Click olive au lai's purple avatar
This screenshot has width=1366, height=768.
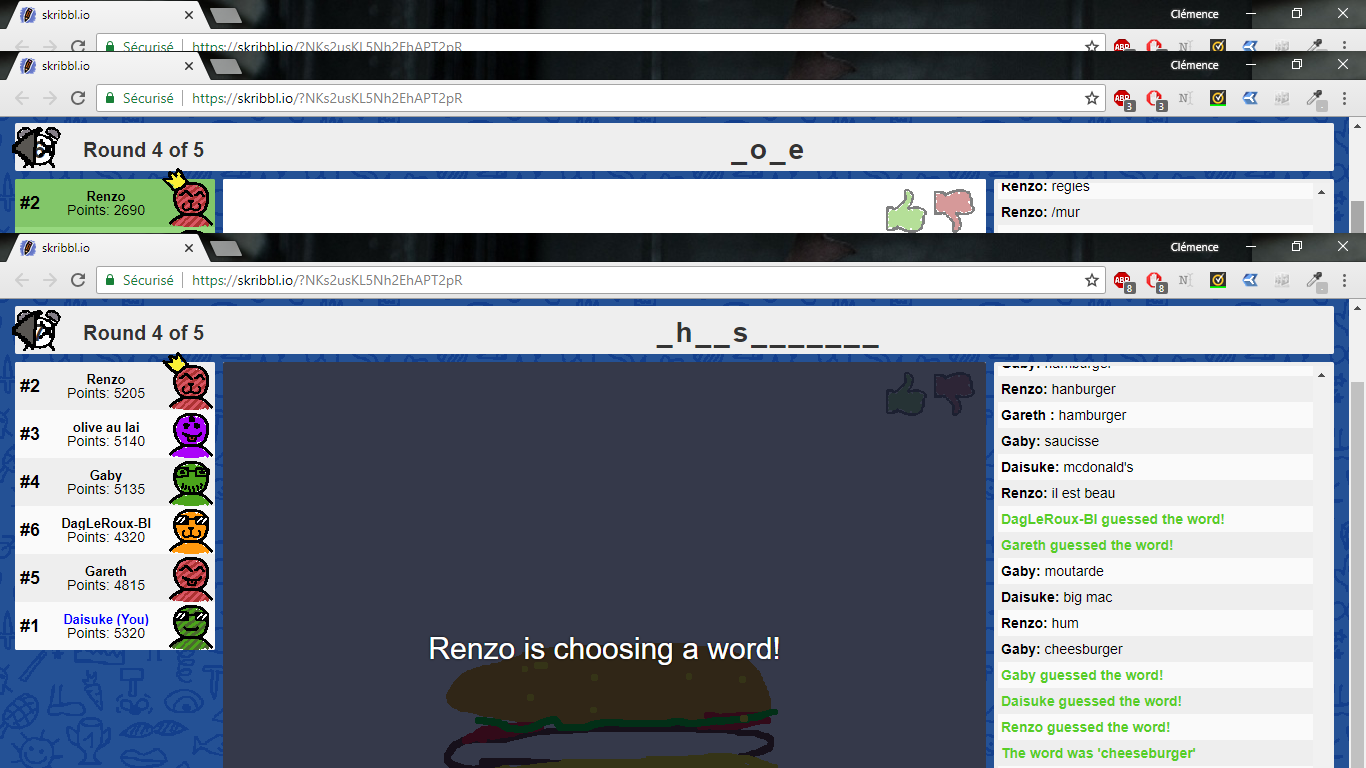click(x=190, y=434)
